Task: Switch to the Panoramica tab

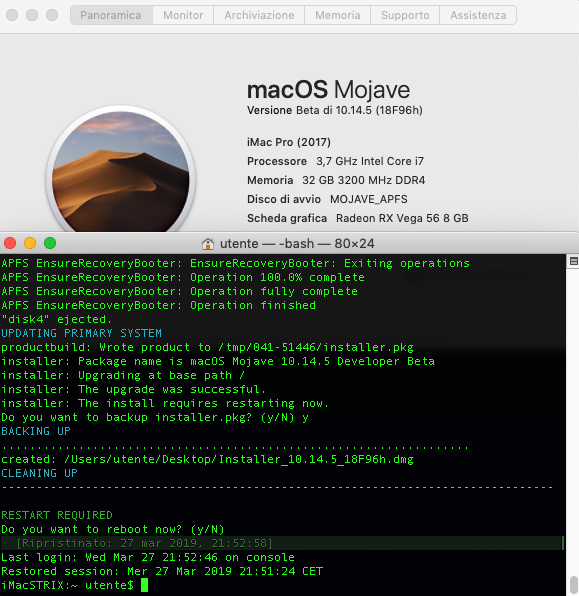Action: point(111,15)
